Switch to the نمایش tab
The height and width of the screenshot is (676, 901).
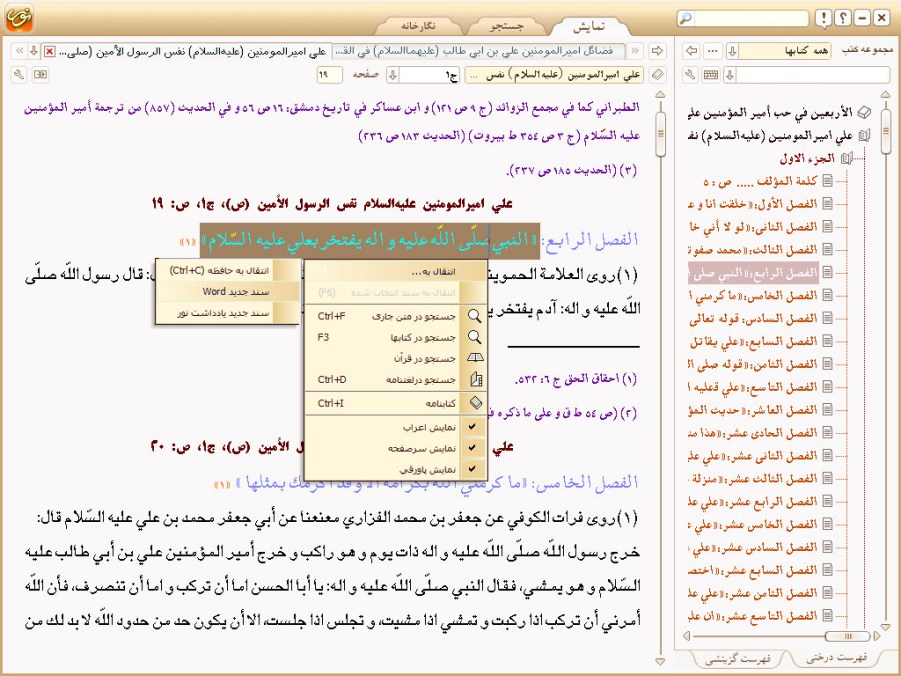590,26
